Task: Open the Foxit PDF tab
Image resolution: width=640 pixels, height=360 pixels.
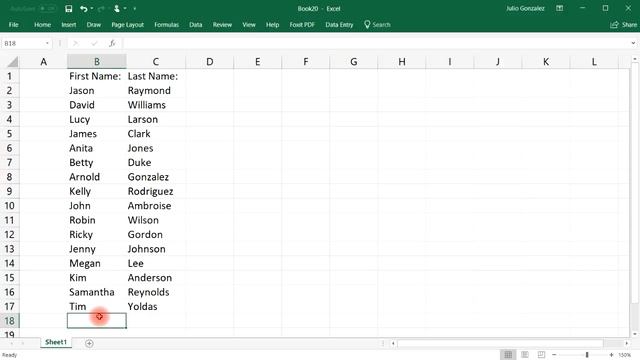Action: 302,25
